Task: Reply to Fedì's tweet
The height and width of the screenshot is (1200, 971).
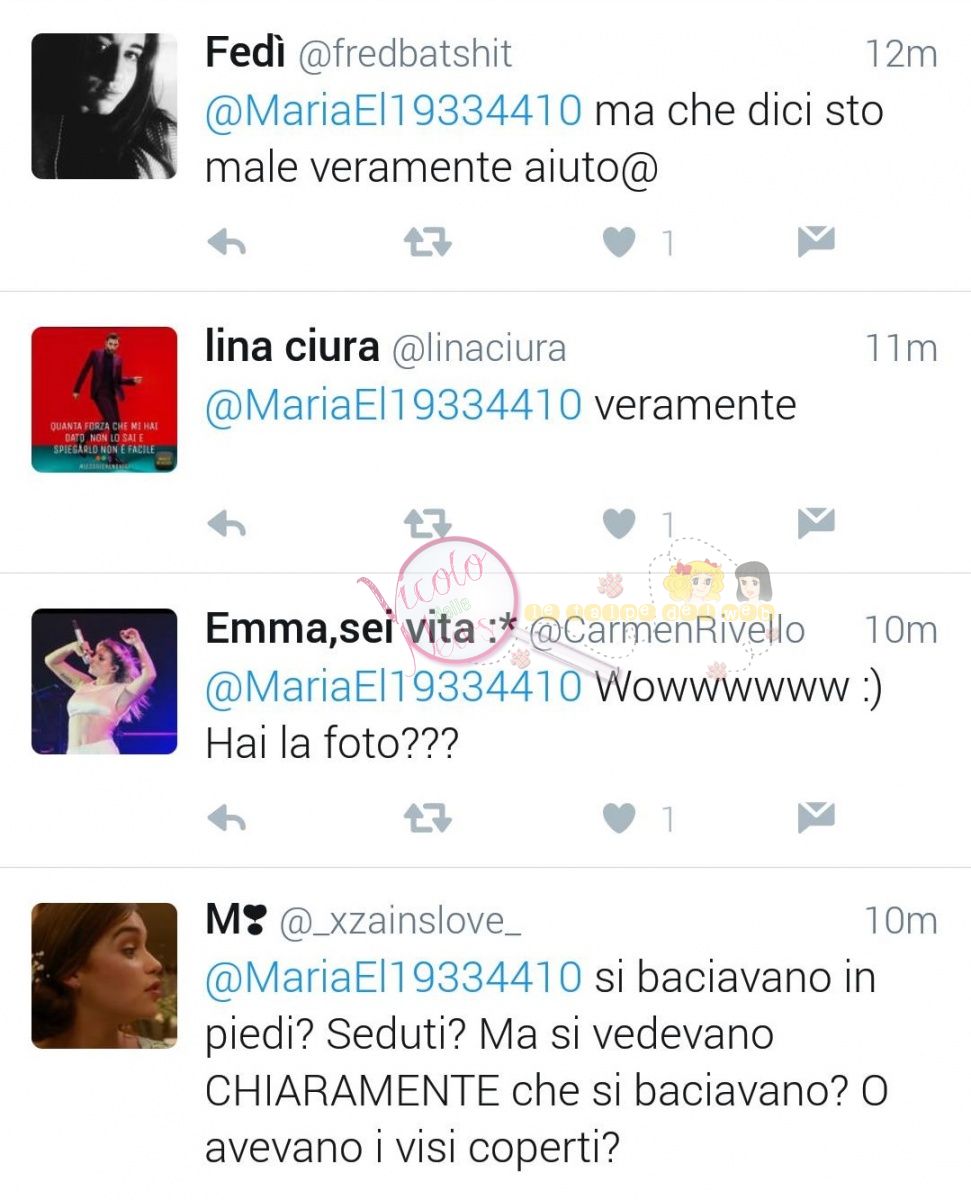Action: [x=227, y=243]
